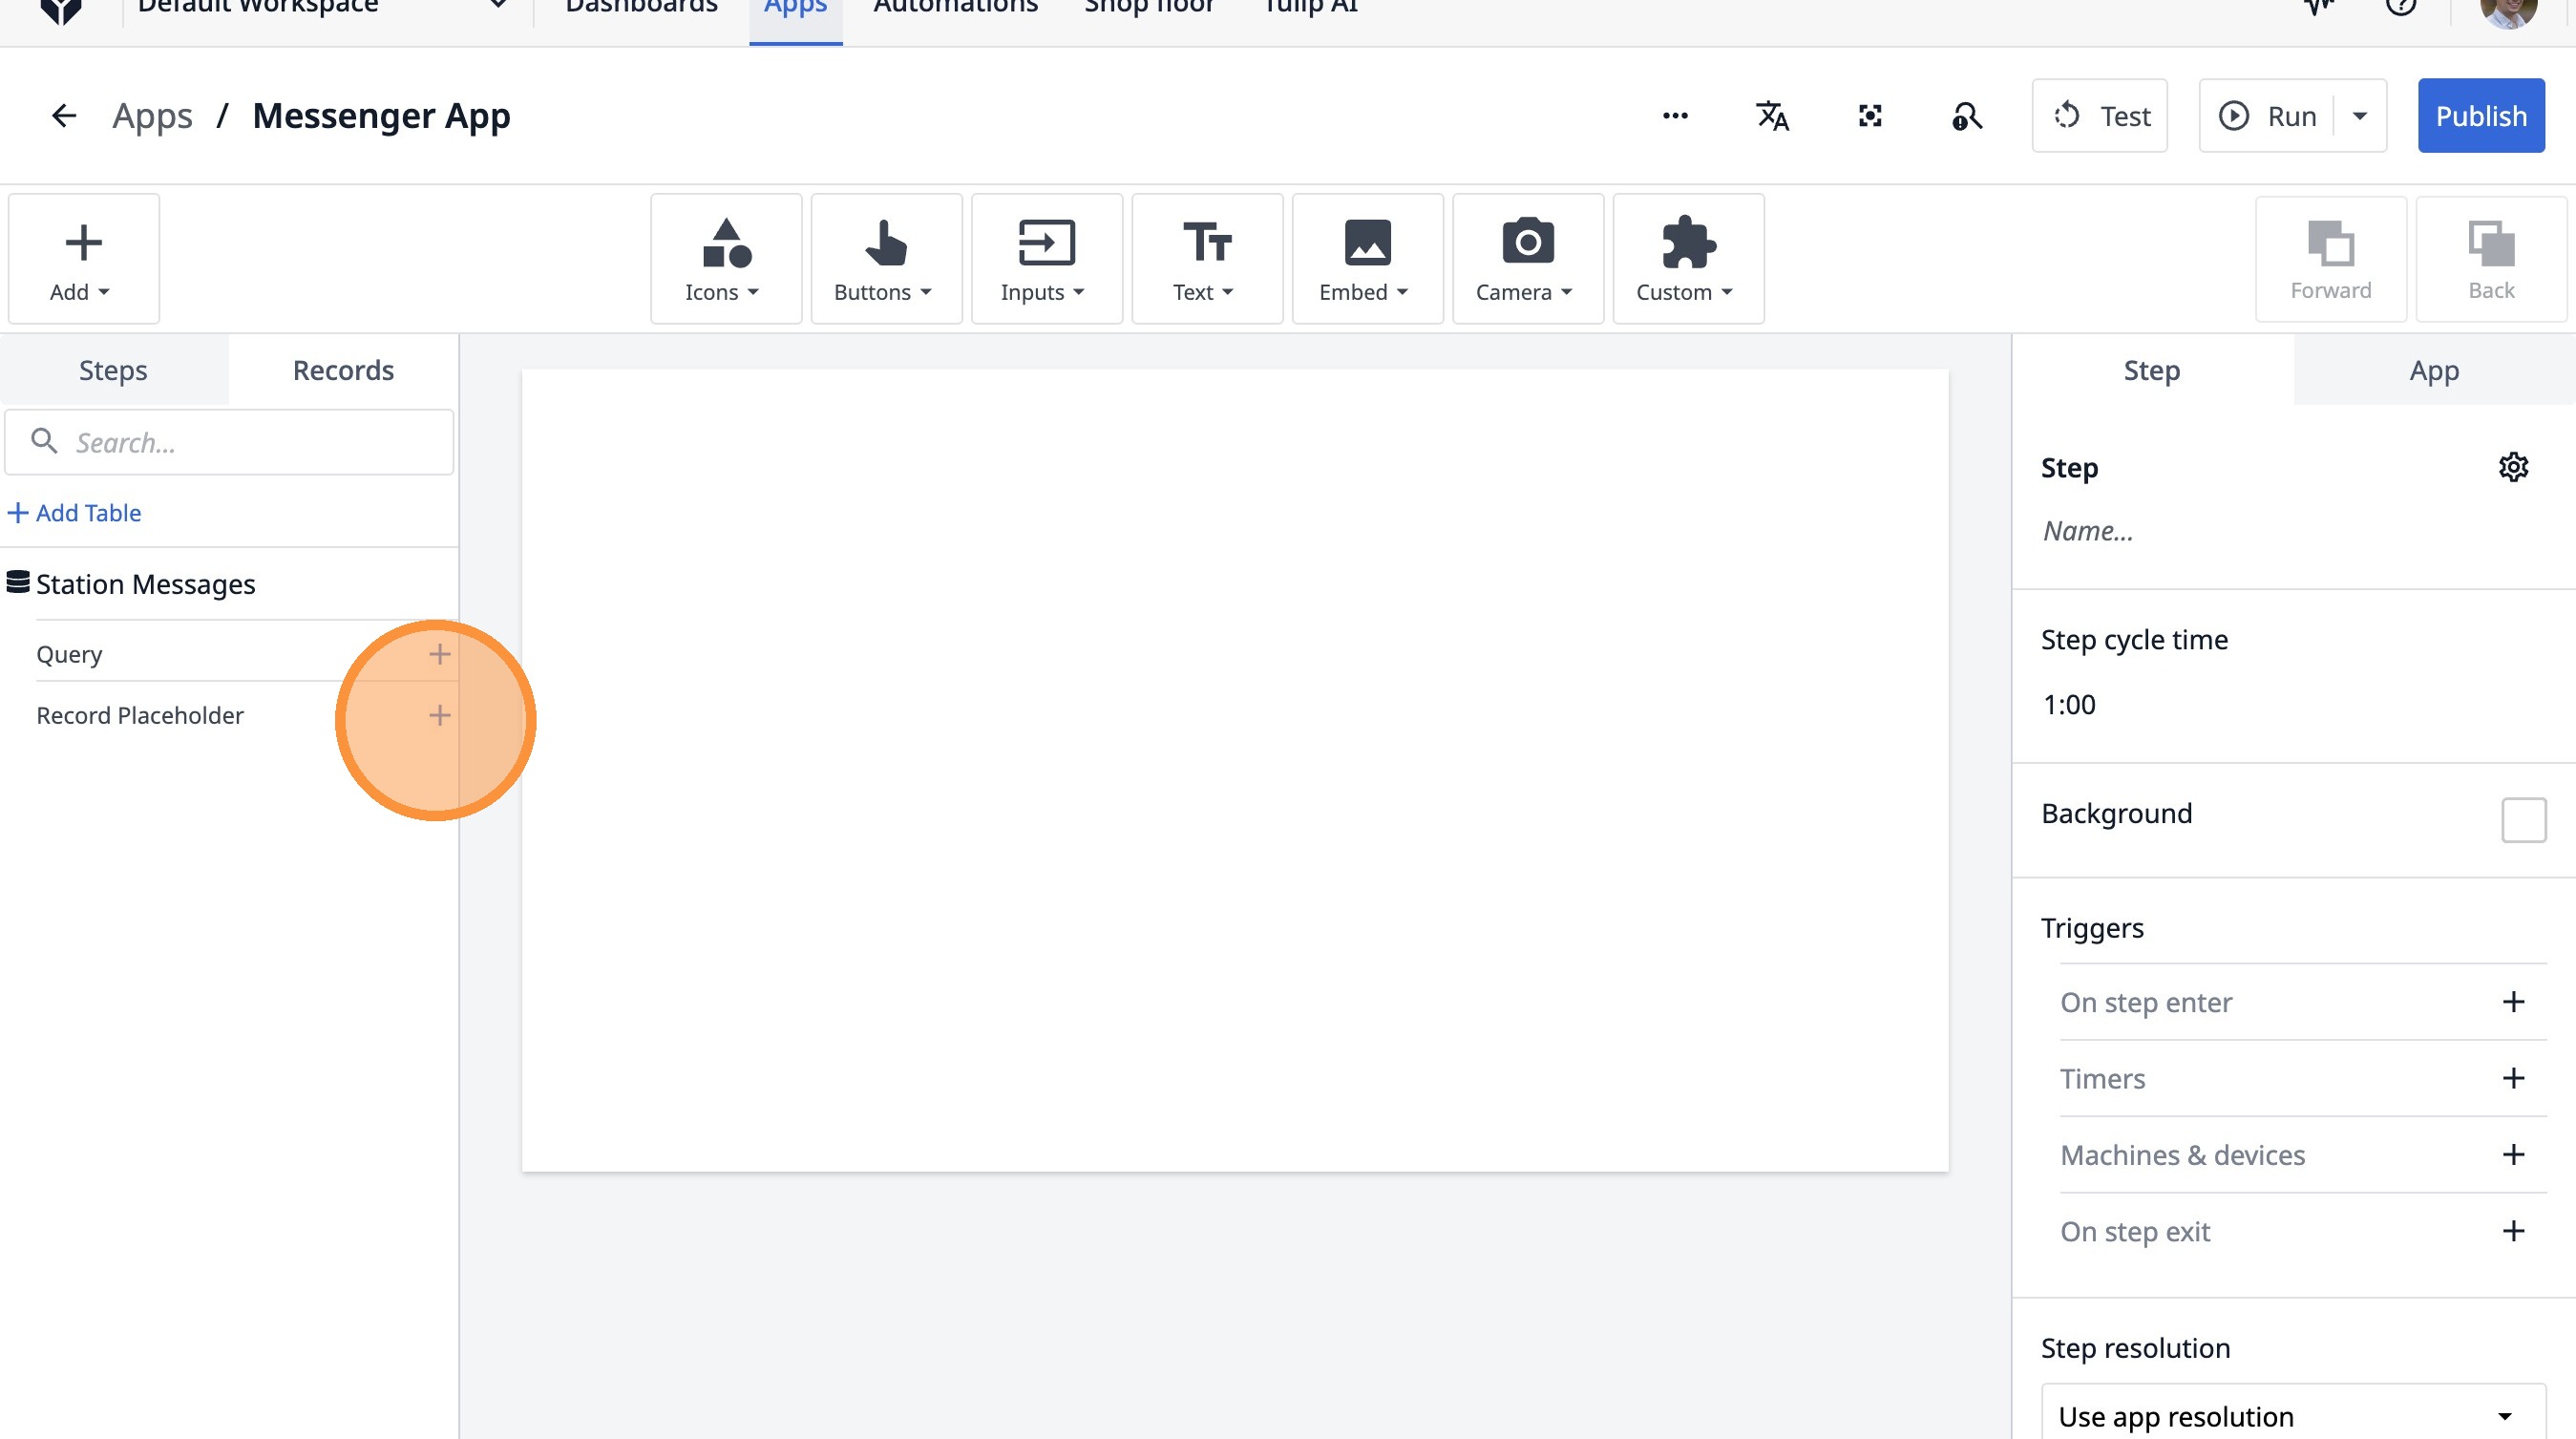Open the Step resolution dropdown
This screenshot has width=2576, height=1439.
(x=2292, y=1415)
